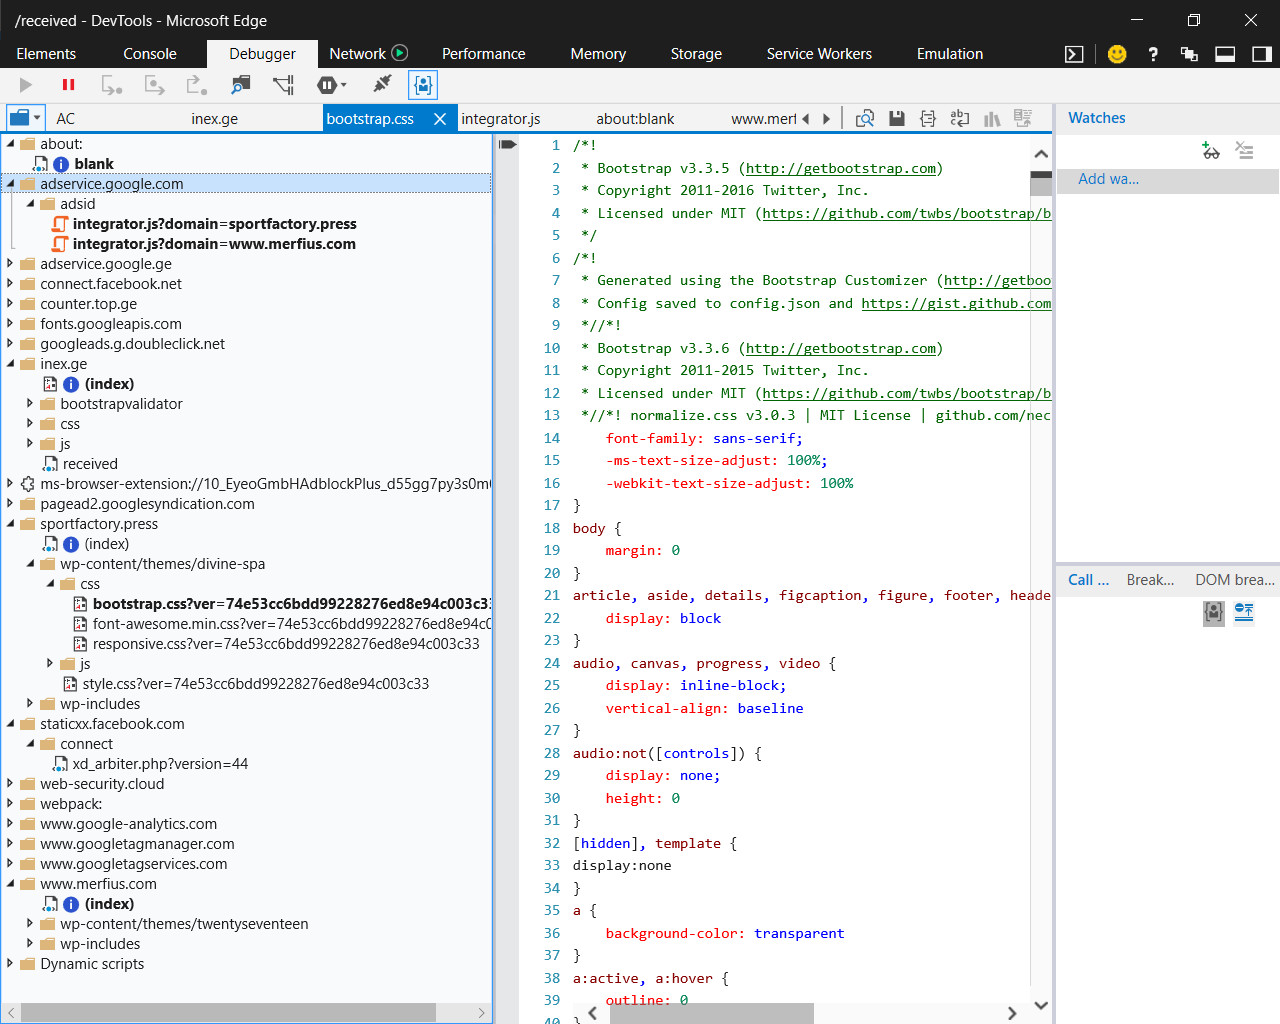
Task: Open the console drawer icon
Action: pyautogui.click(x=1074, y=54)
